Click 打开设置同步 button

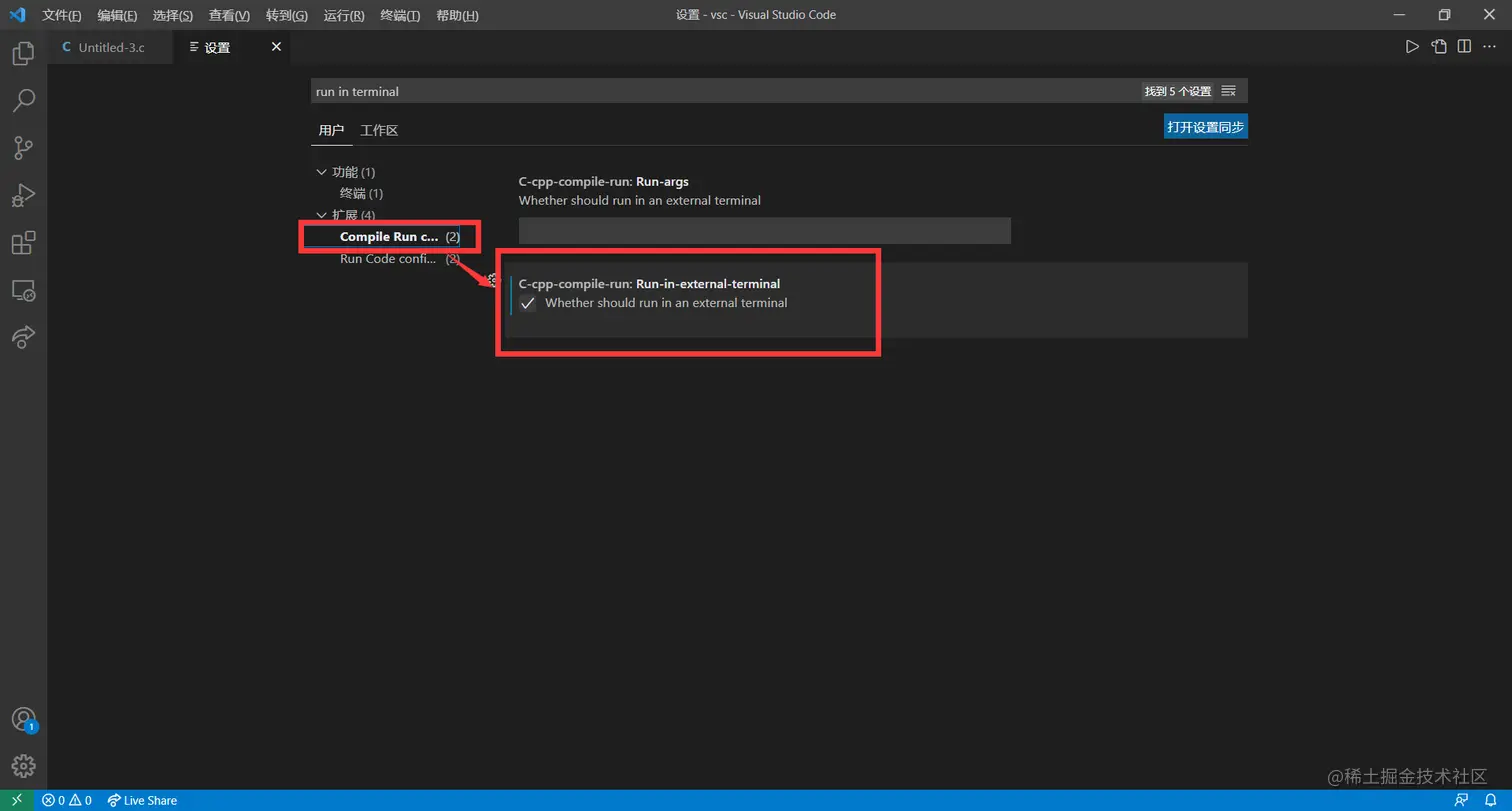[1206, 127]
